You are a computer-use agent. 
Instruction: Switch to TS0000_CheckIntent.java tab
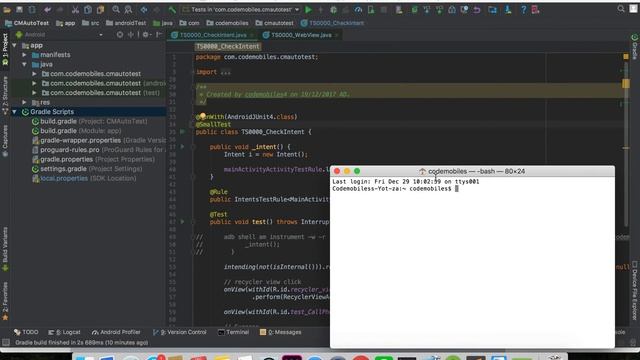tap(213, 35)
